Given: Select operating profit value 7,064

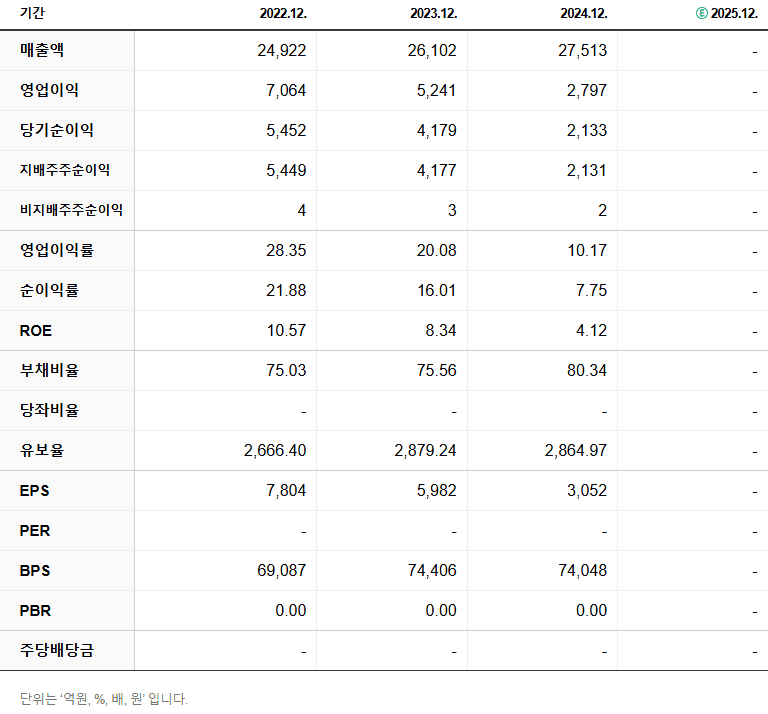Looking at the screenshot, I should (x=286, y=91).
